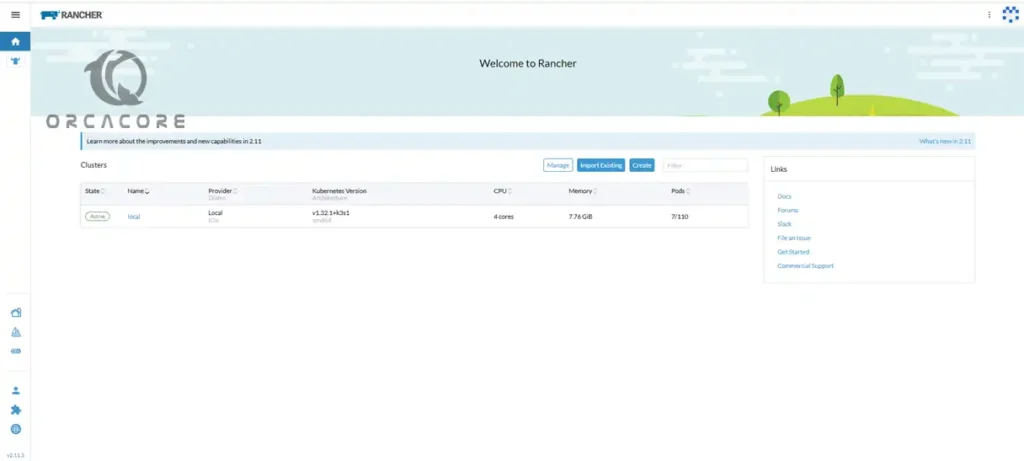
Task: Click the Clusters section title
Action: 93,165
